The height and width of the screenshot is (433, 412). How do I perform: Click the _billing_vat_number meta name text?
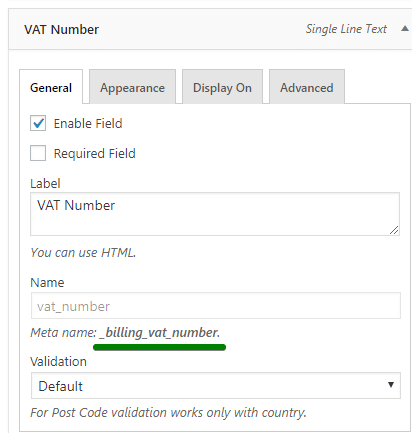(x=160, y=333)
